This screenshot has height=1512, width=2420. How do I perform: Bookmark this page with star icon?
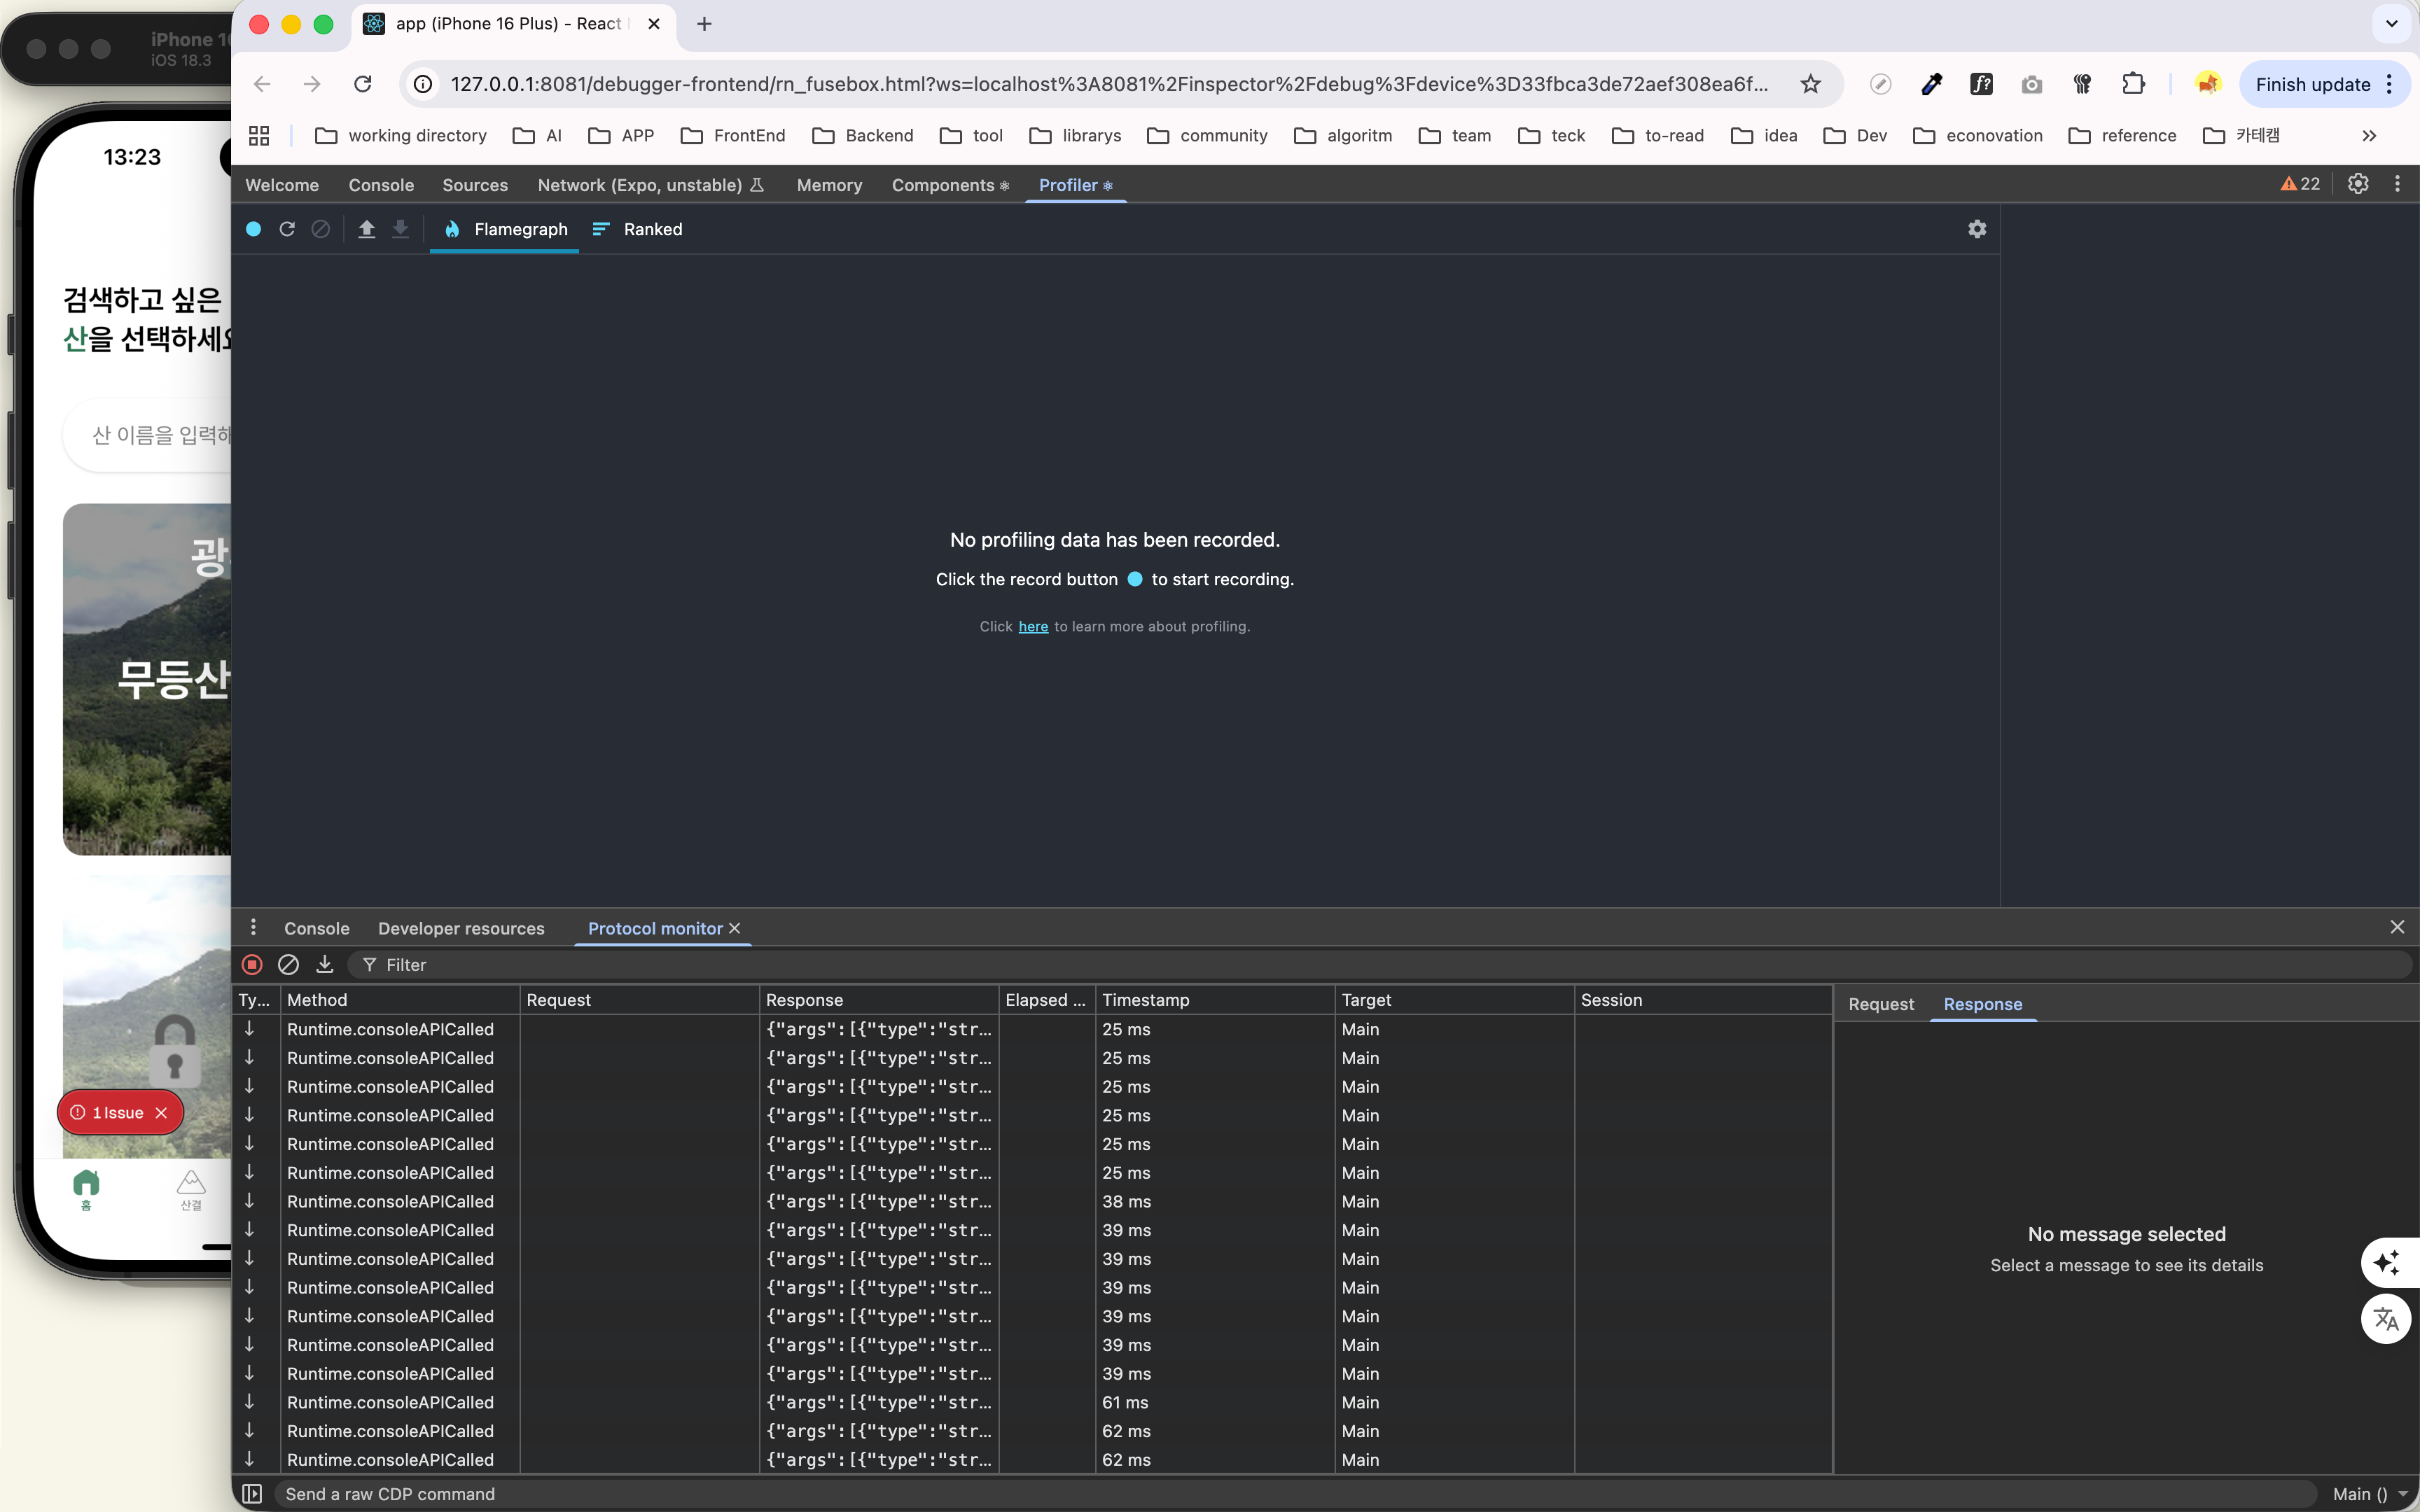(1810, 84)
